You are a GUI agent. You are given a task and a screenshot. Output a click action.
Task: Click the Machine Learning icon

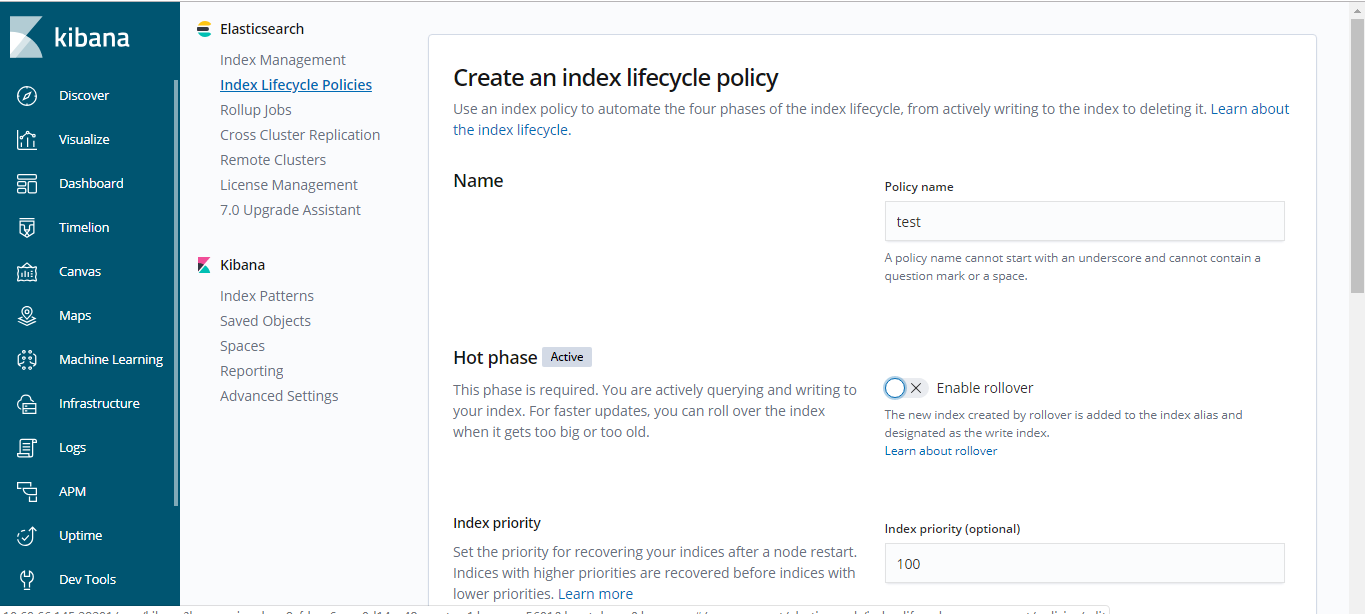27,360
